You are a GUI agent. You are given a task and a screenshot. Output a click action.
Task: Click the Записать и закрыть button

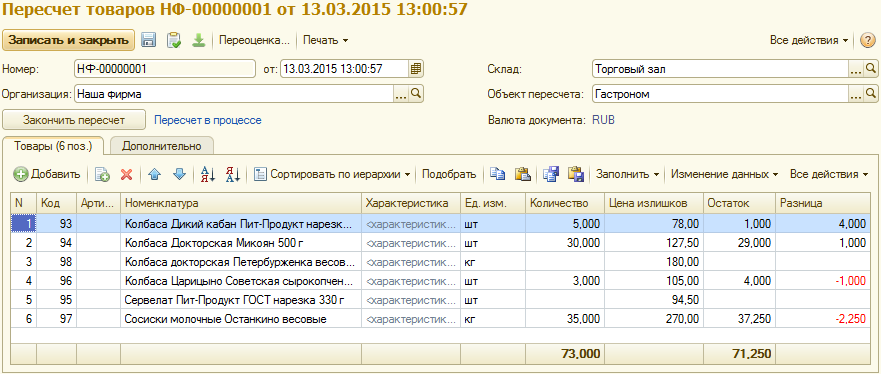(x=69, y=40)
